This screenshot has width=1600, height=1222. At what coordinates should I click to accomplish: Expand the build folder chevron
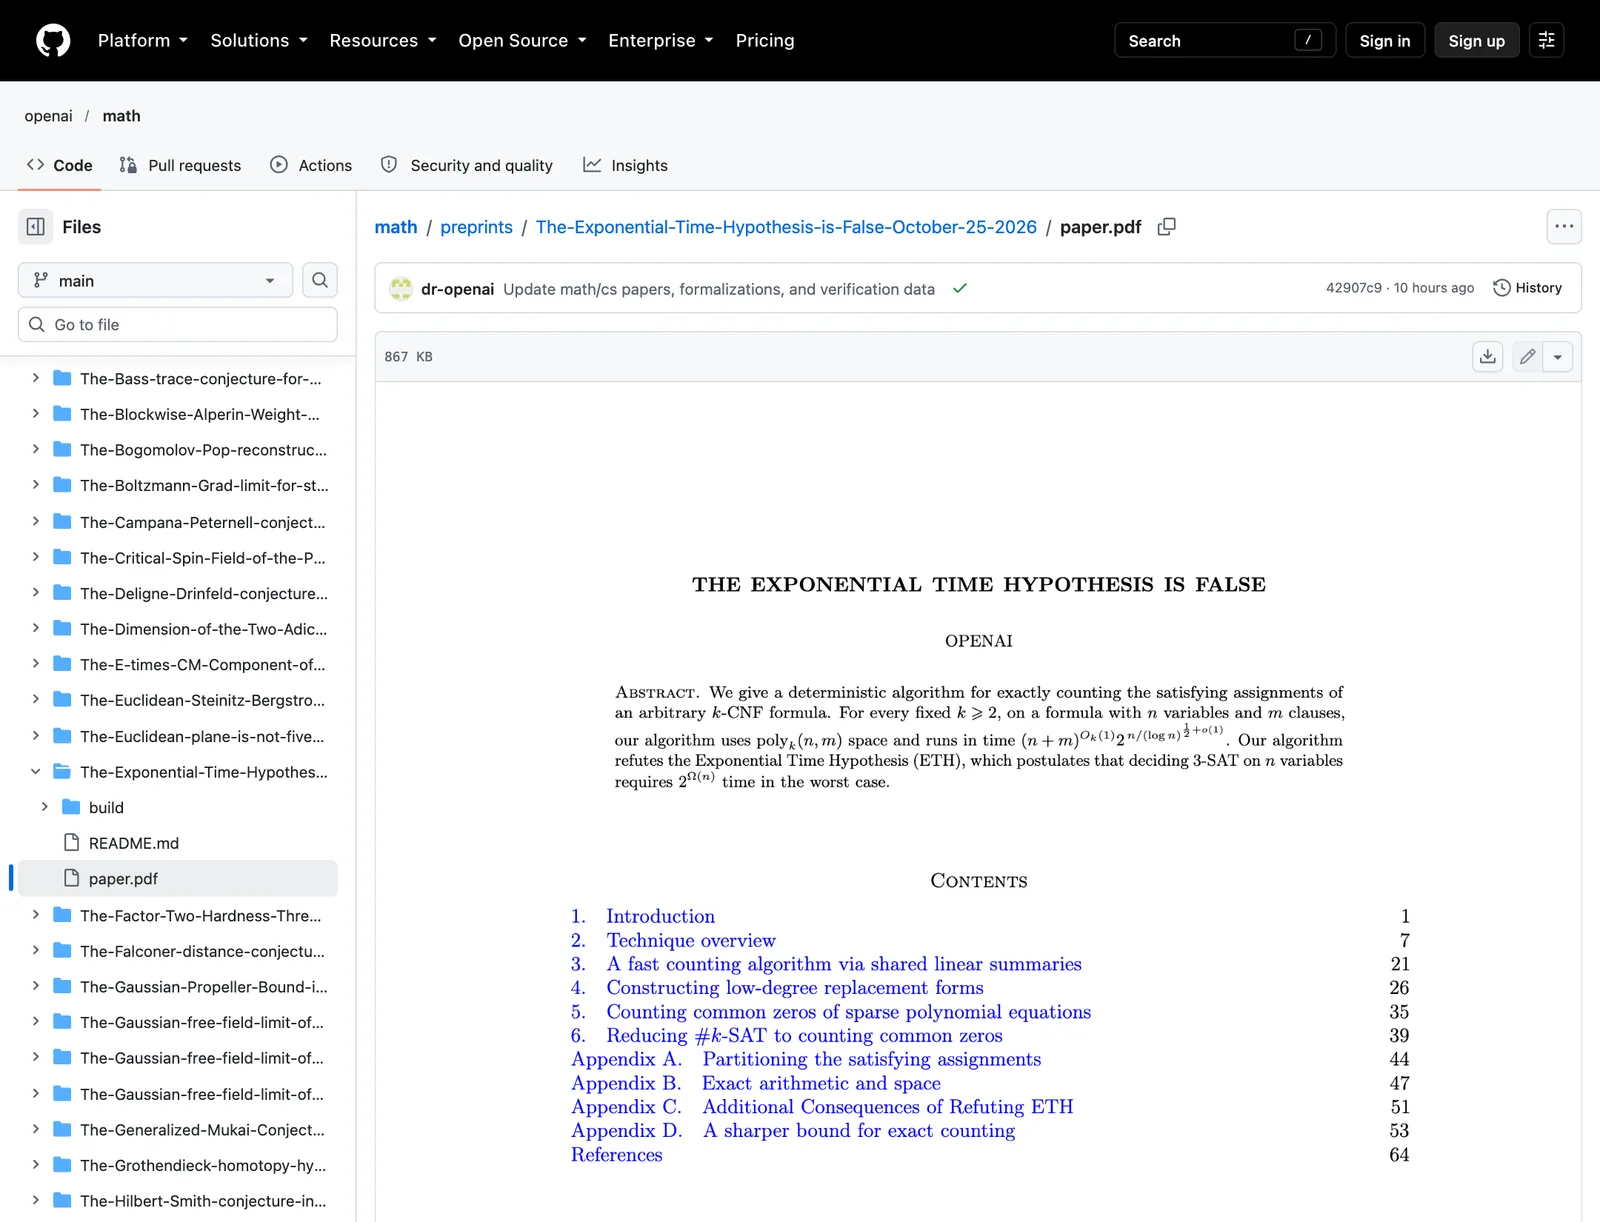(45, 807)
